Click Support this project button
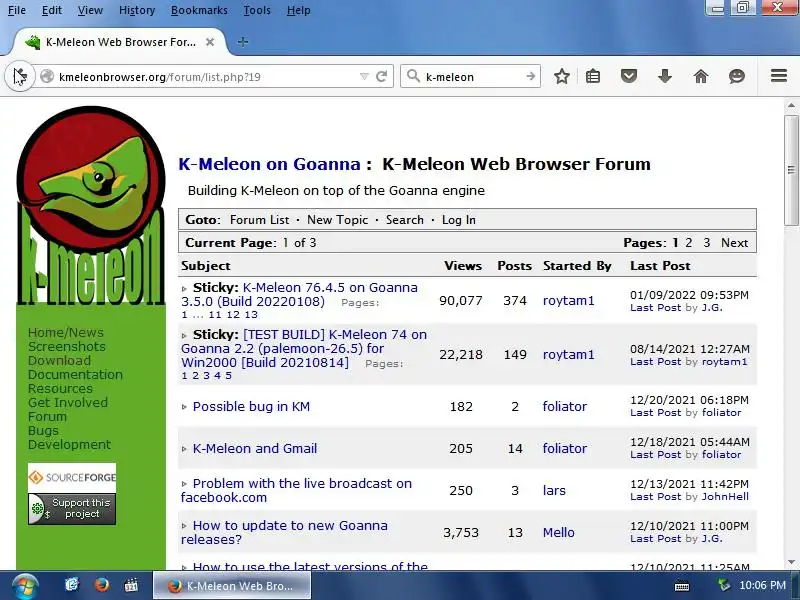Screen dimensions: 800x600 click(72, 509)
